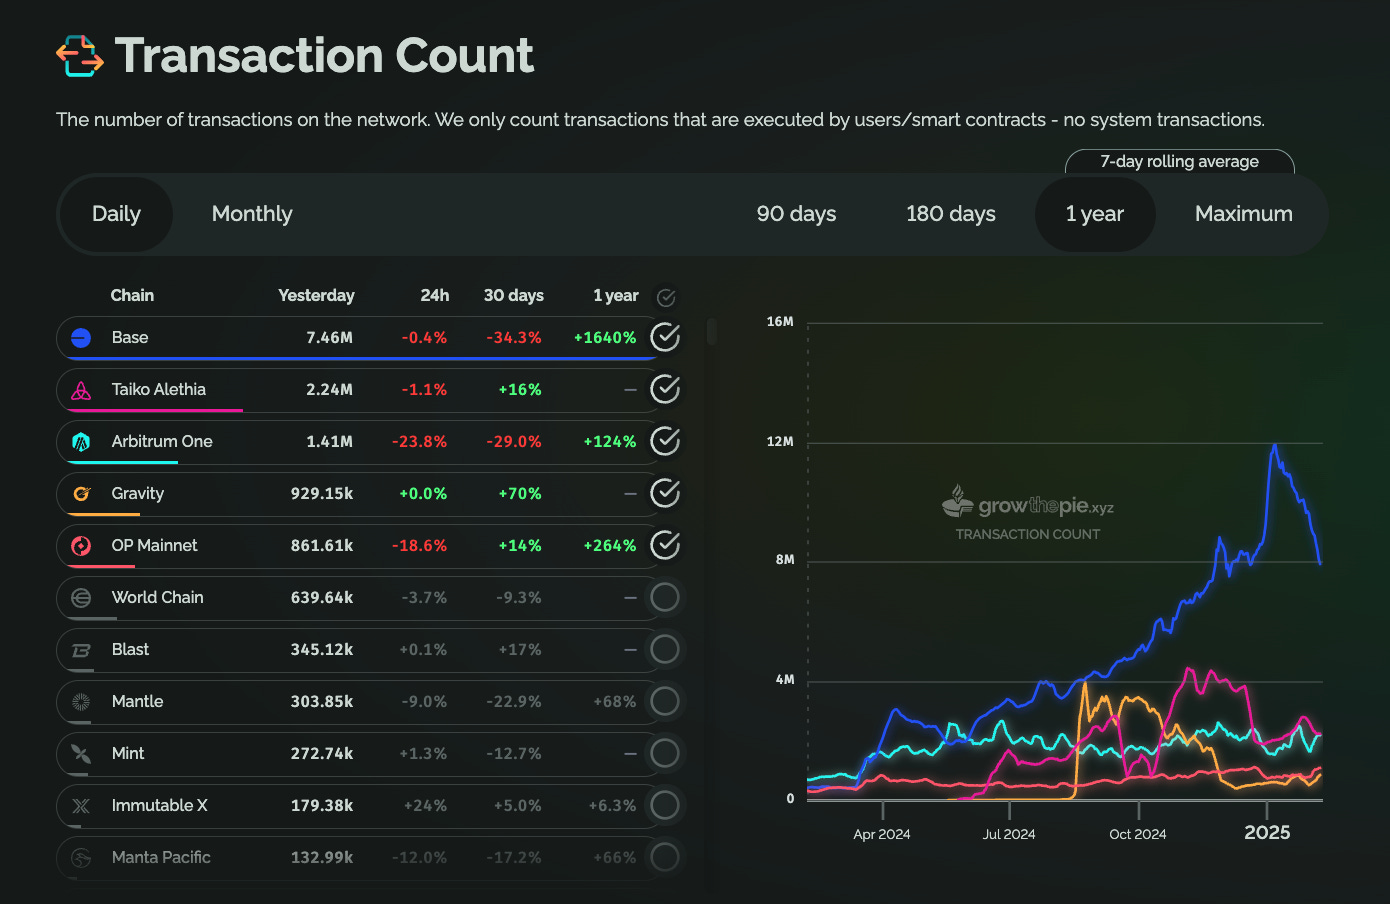Click Base yesterday value 7.46M
Image resolution: width=1390 pixels, height=904 pixels.
329,338
